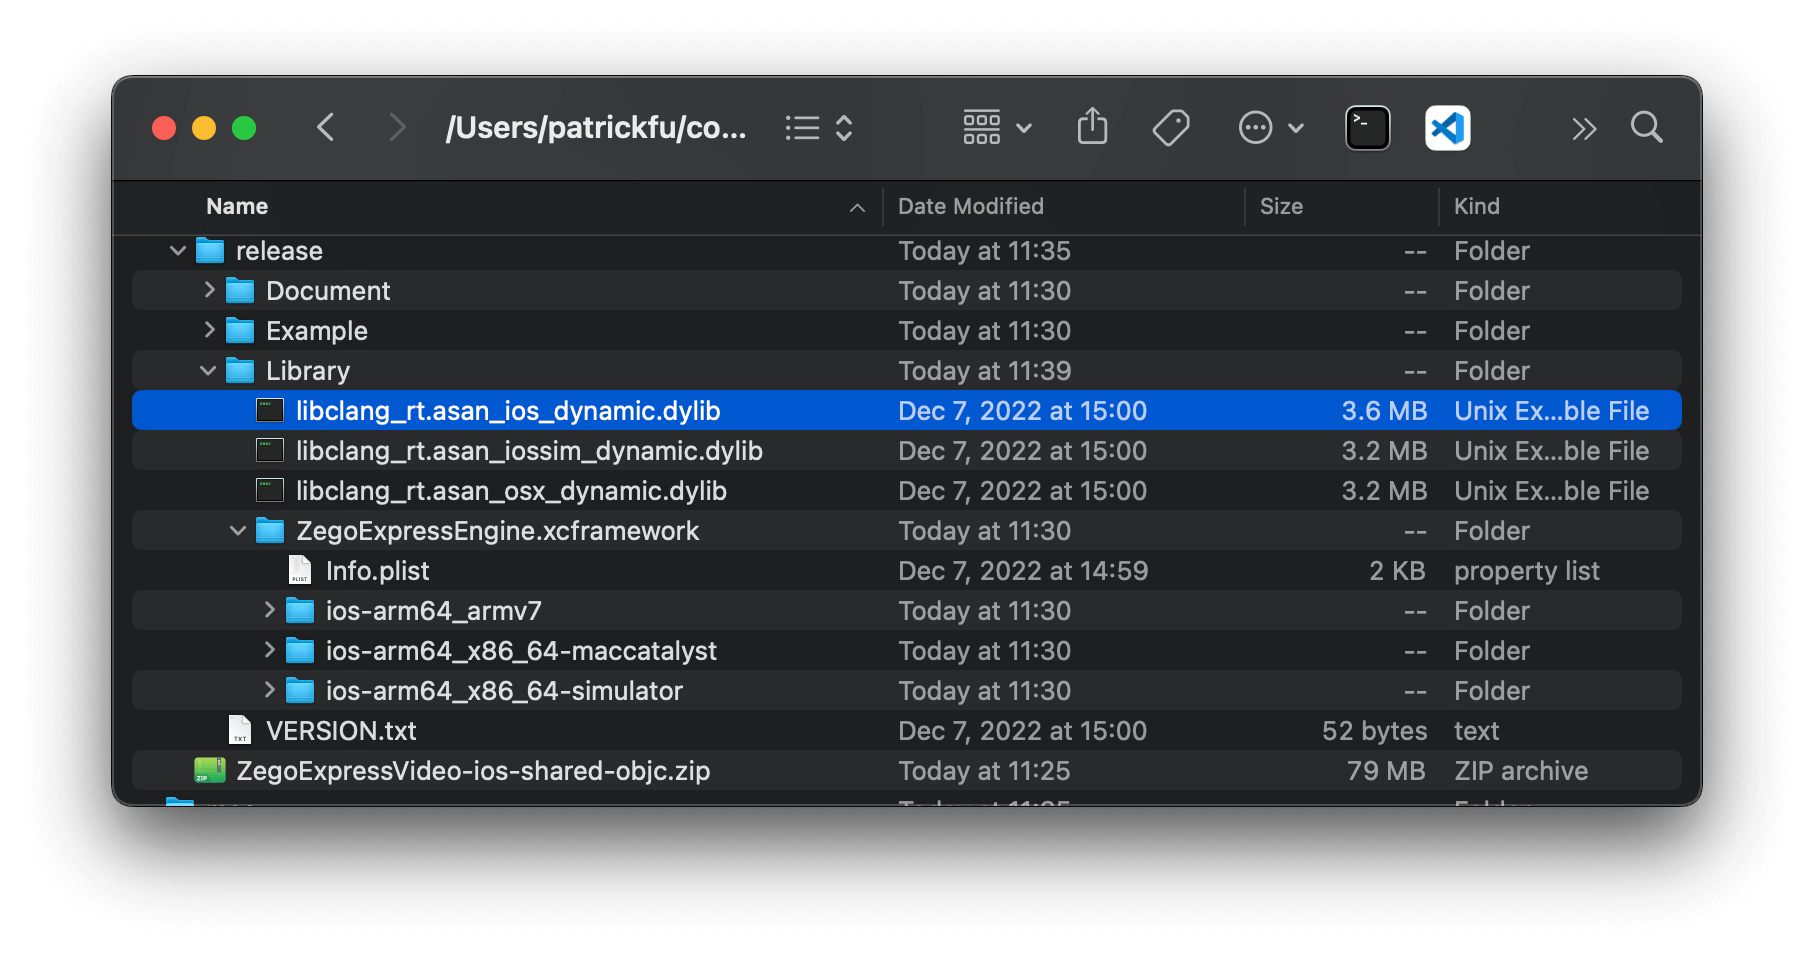Go back with the left chevron button

(x=325, y=128)
